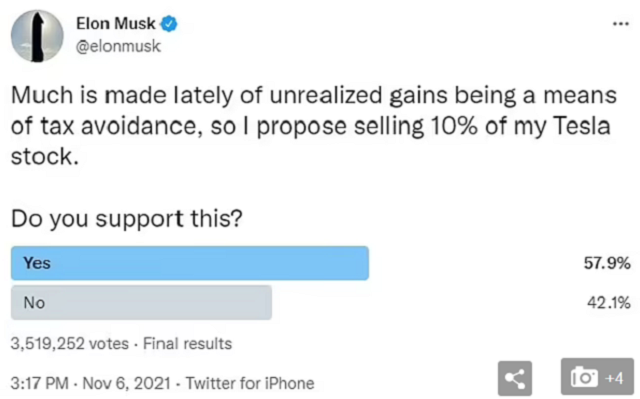Click the gray No progress bar fill
Viewport: 640px width, 399px height.
click(x=141, y=302)
